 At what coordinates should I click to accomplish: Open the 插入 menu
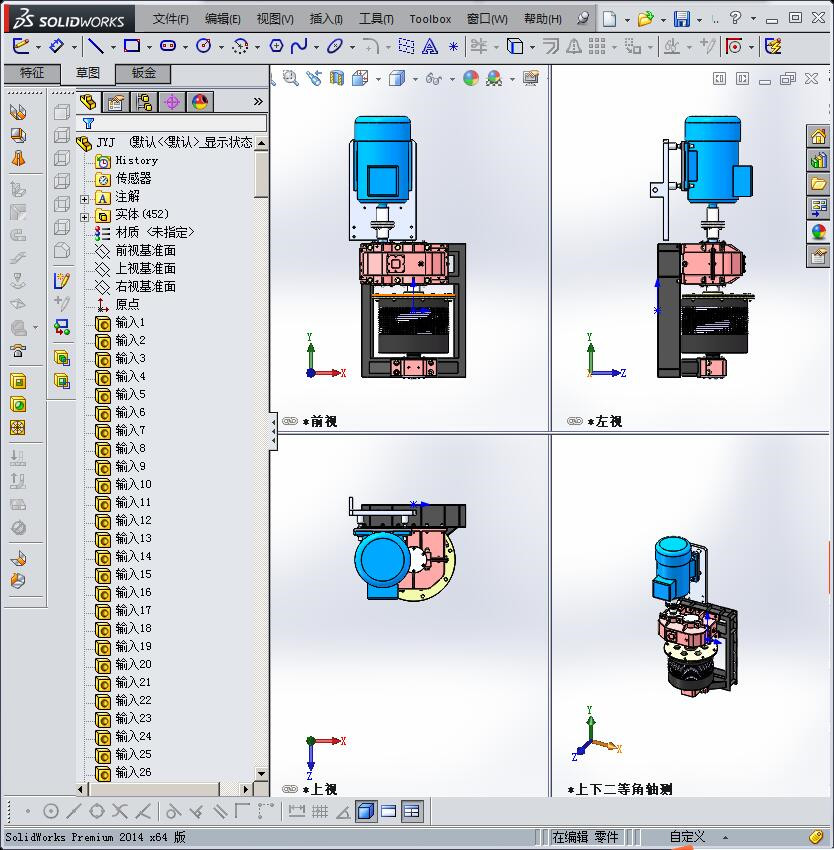pos(325,19)
